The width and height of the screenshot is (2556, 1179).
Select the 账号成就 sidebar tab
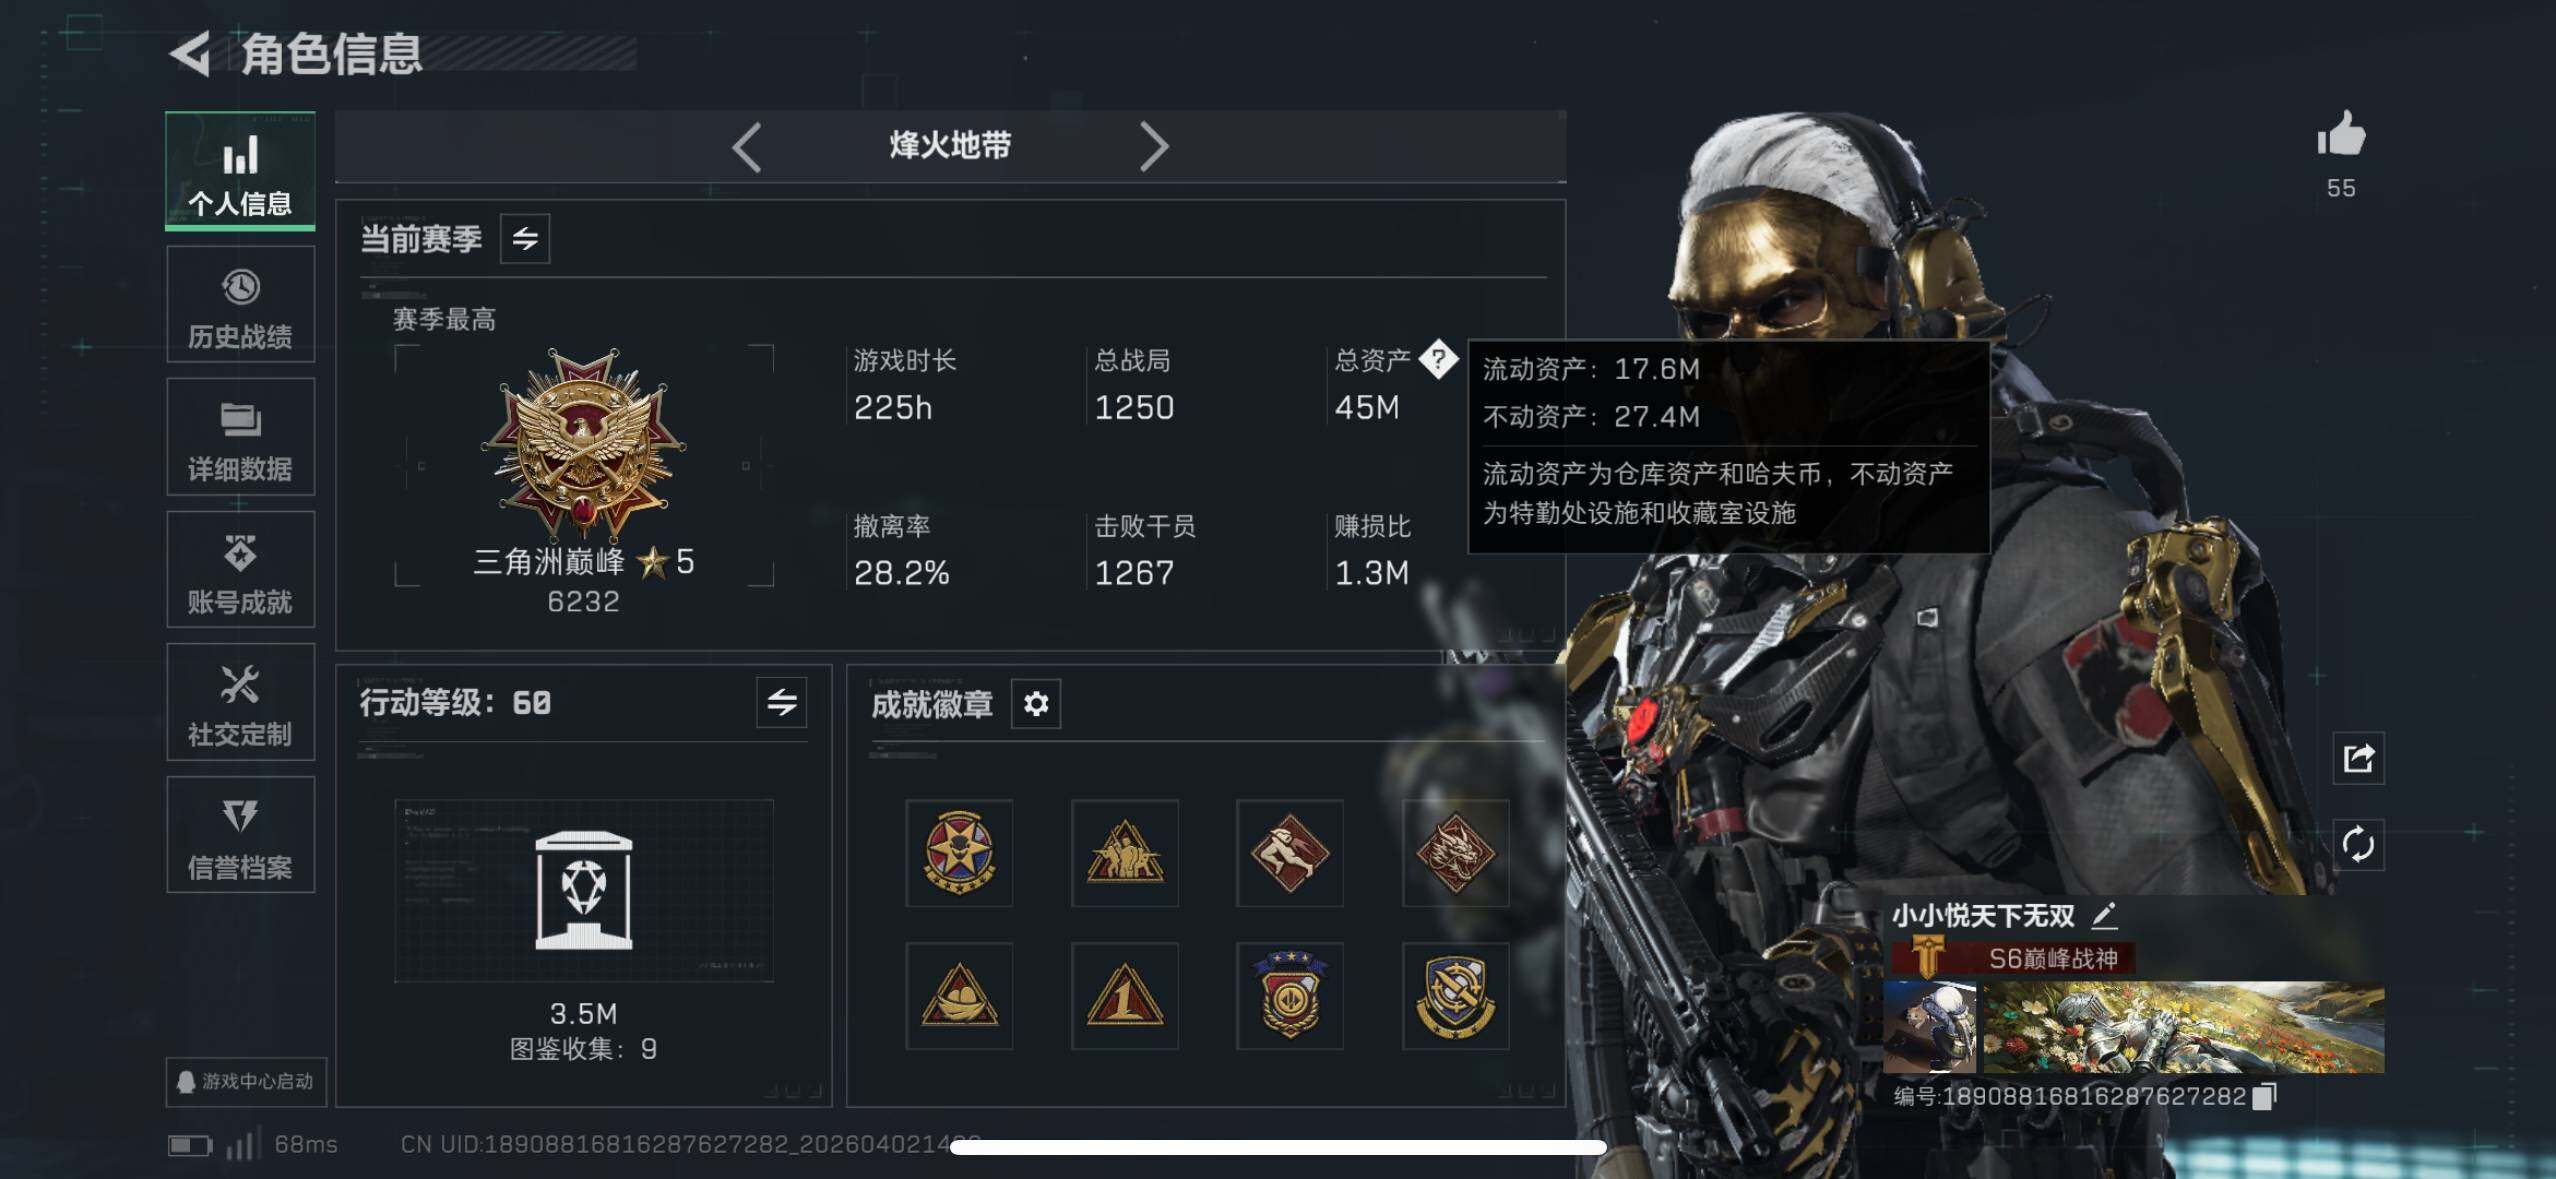point(241,570)
